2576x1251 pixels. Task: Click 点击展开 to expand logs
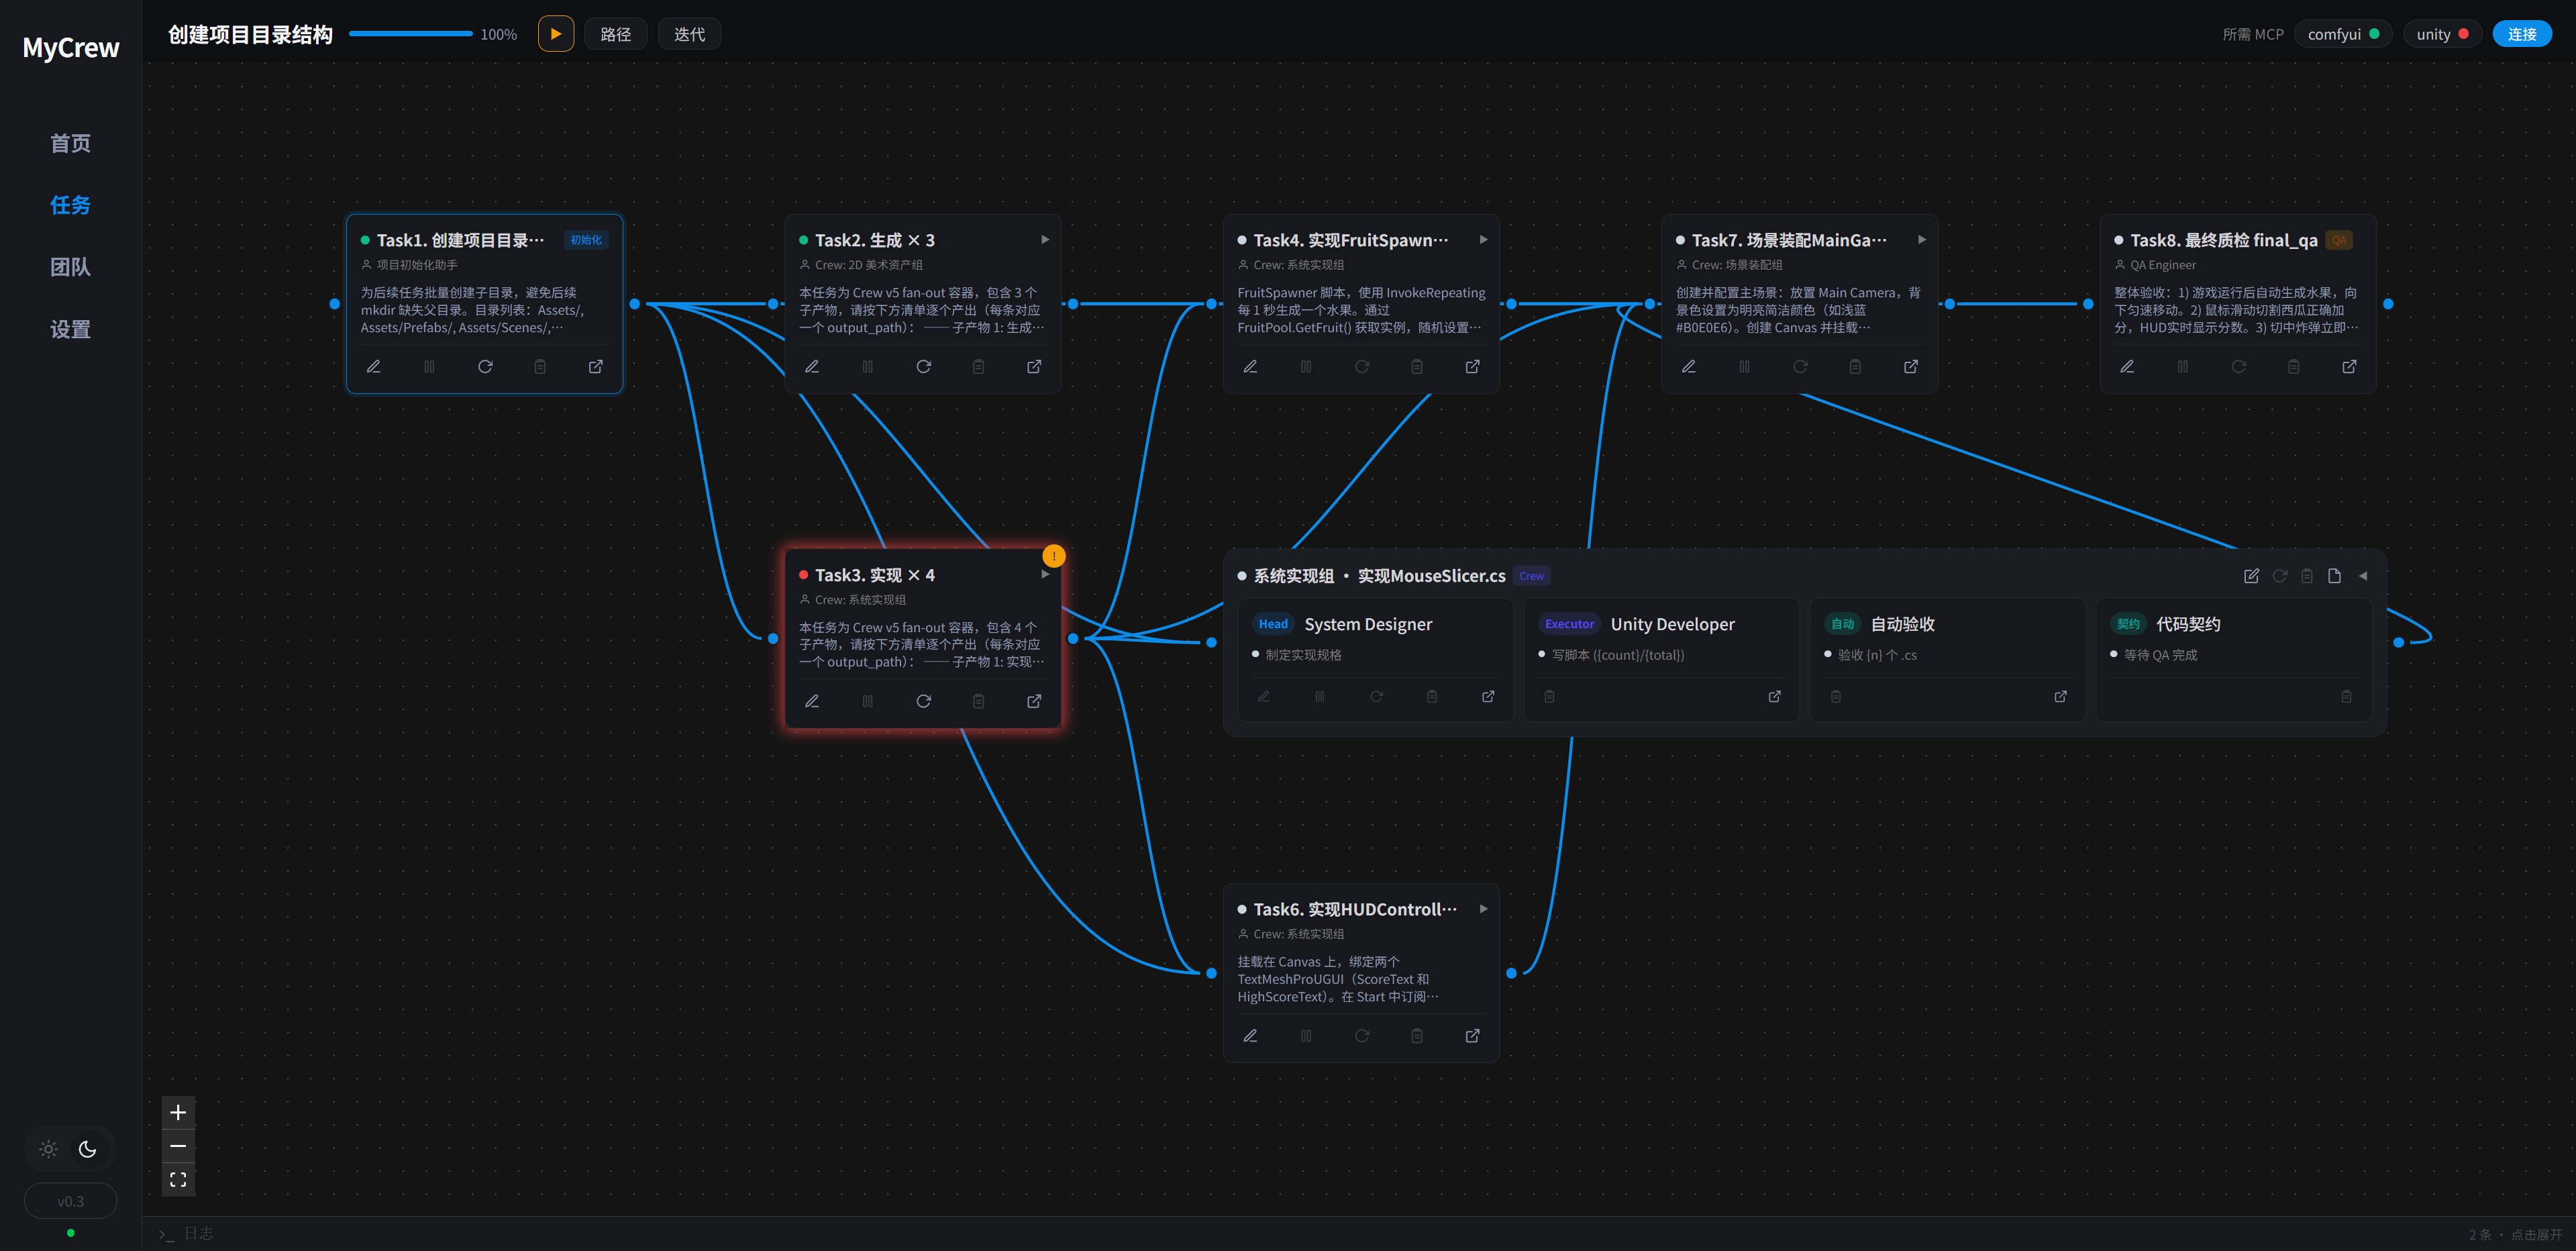(2537, 1235)
